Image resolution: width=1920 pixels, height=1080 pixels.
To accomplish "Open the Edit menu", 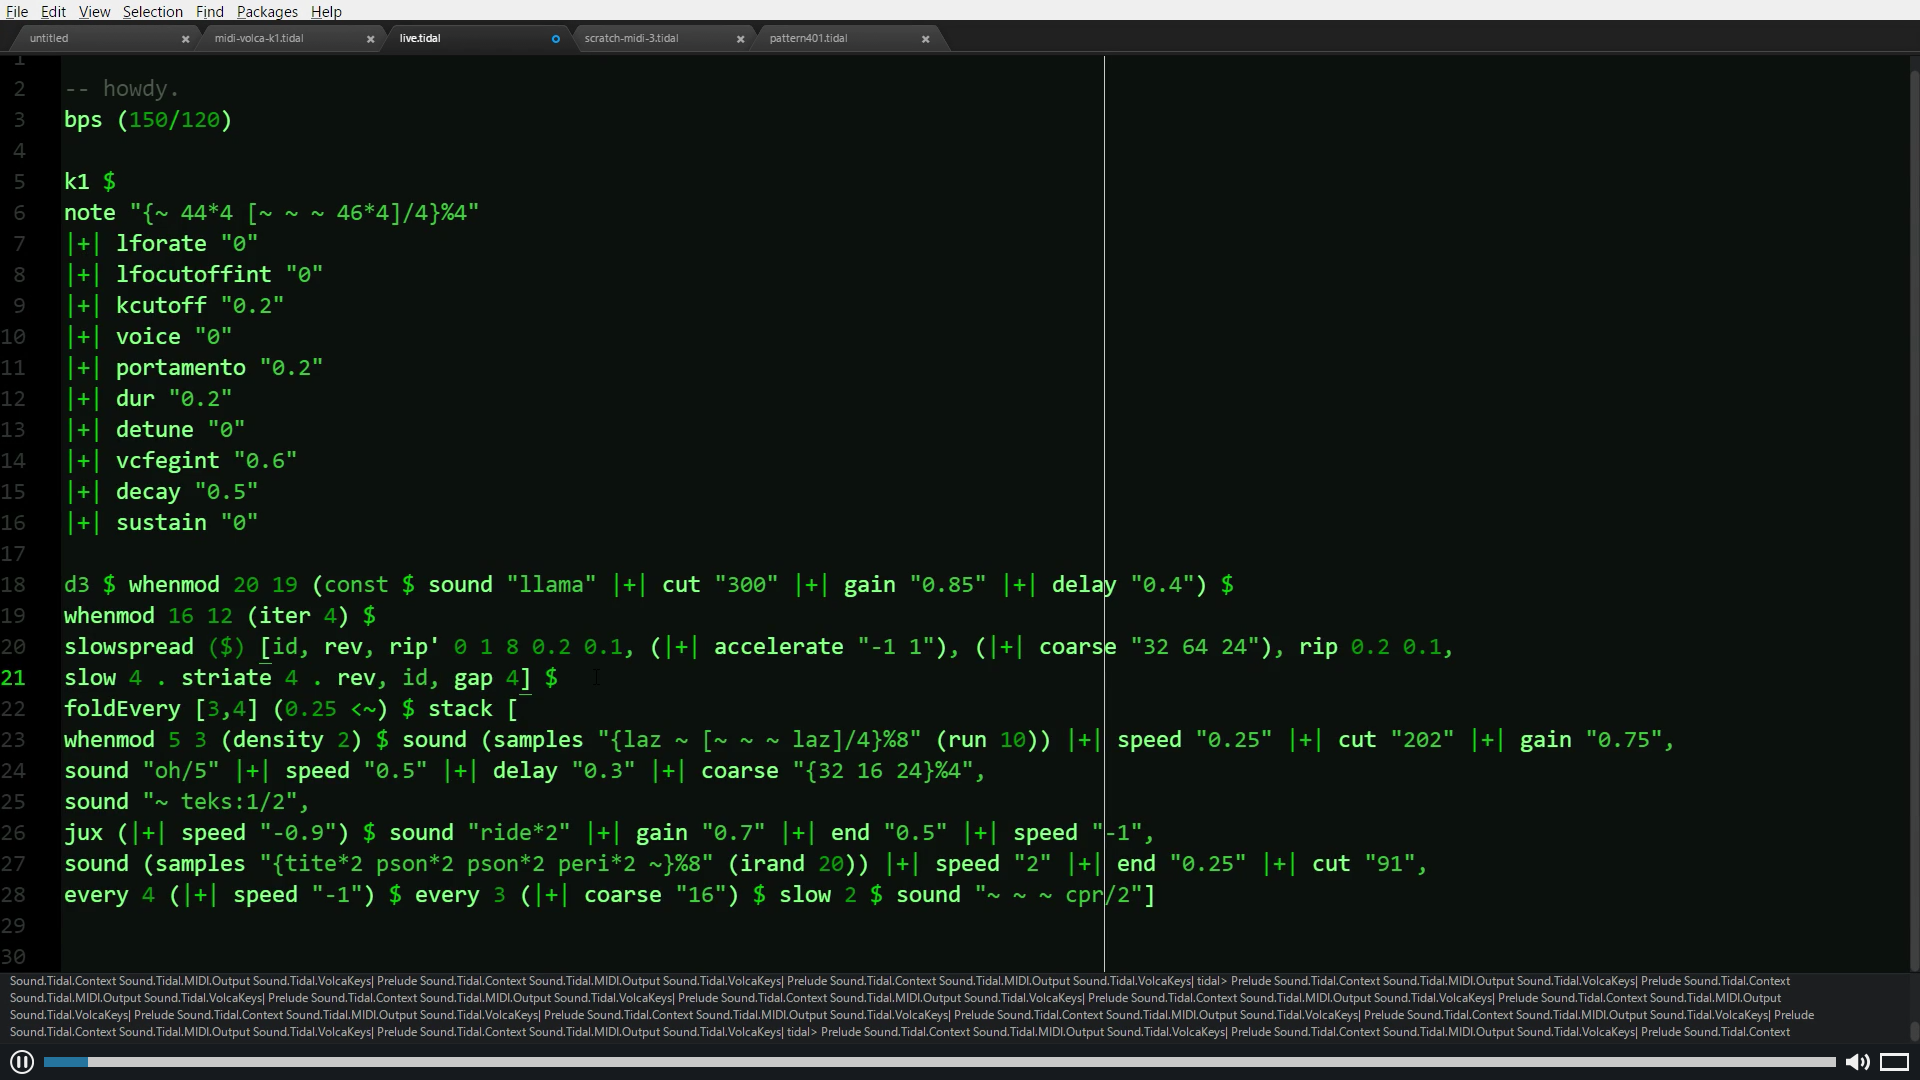I will tap(53, 11).
